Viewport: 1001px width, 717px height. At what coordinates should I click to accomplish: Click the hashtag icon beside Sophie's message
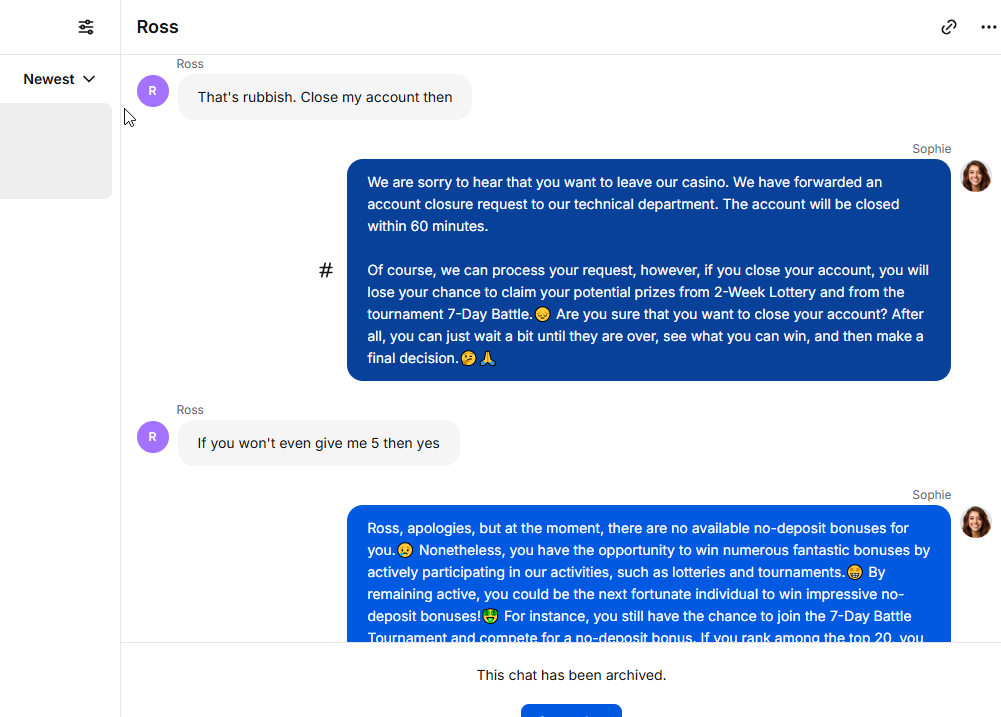(x=326, y=270)
